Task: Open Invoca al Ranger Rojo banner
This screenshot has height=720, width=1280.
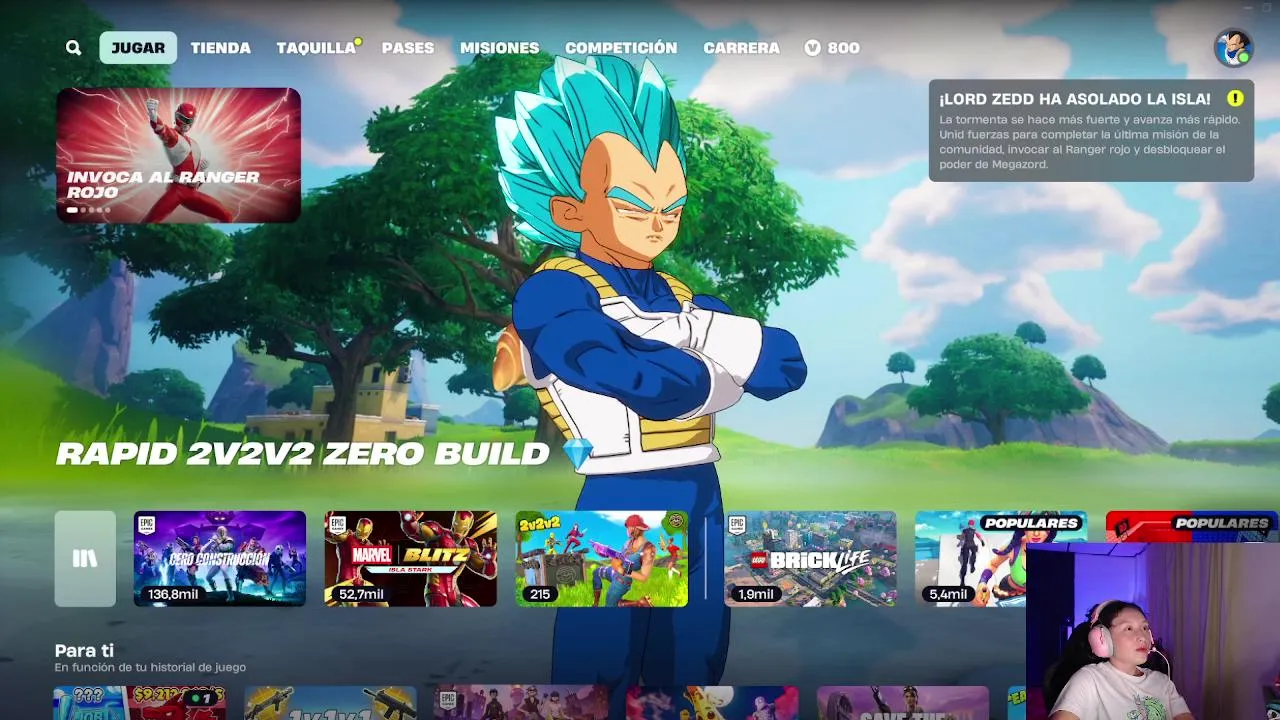Action: click(x=178, y=155)
